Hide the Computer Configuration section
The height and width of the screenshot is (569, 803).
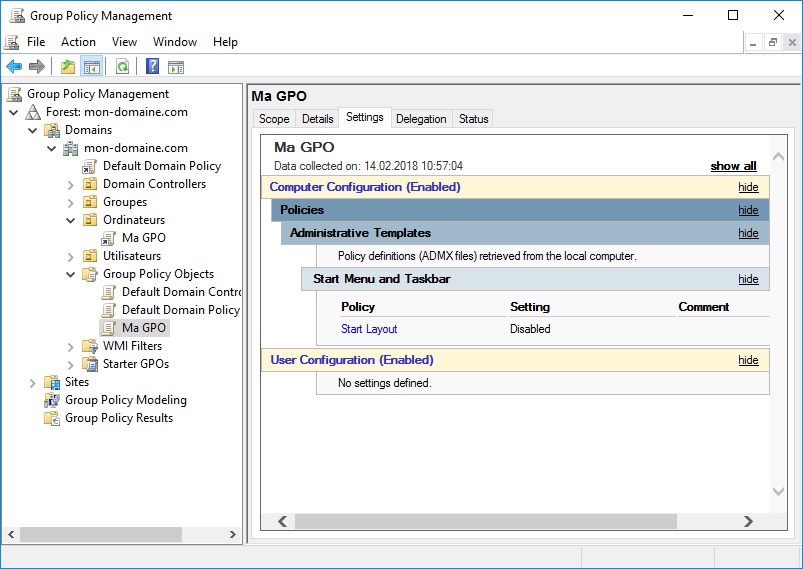coord(748,187)
